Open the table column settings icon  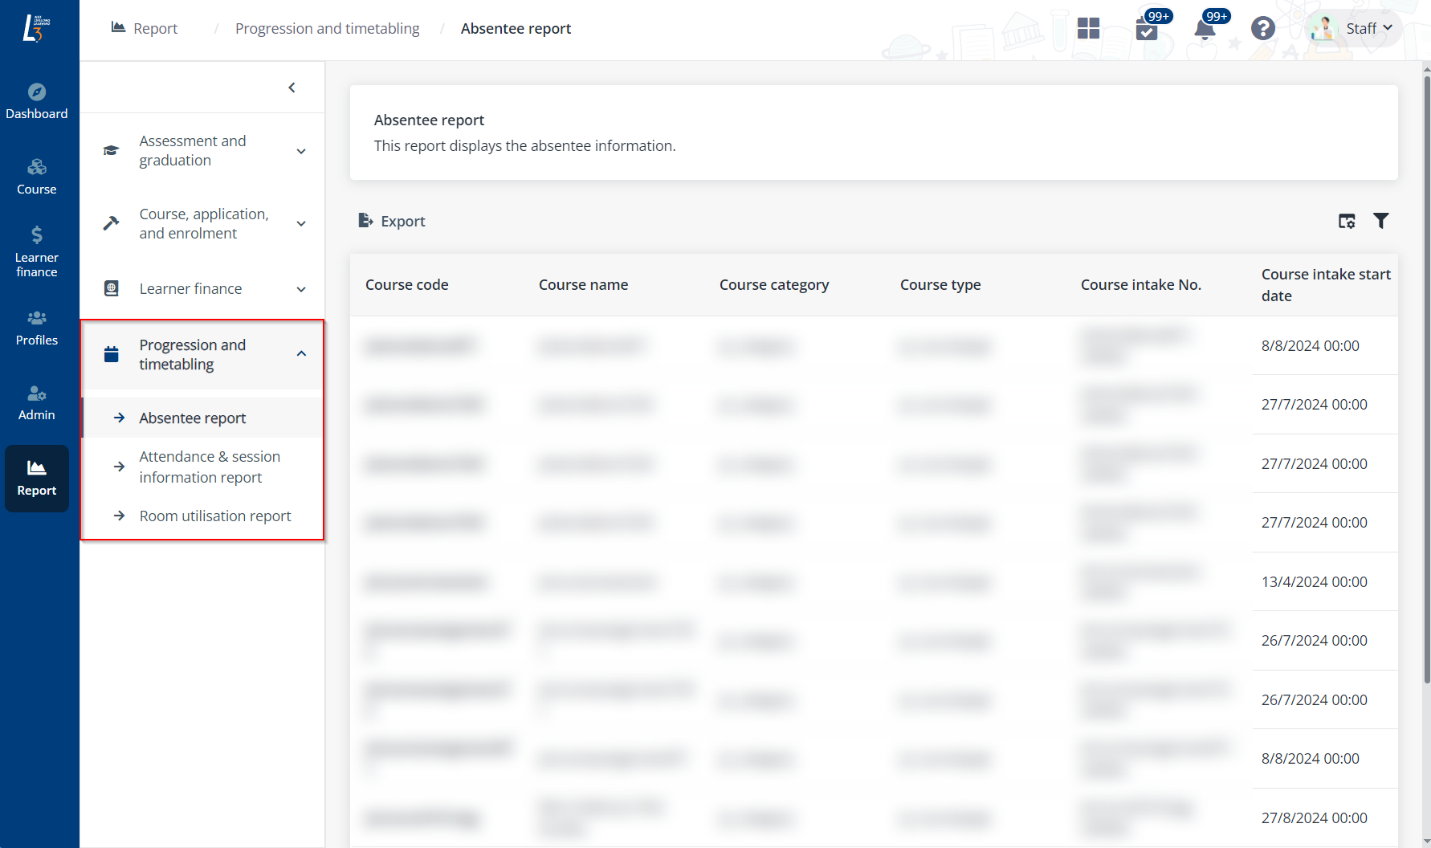1347,221
